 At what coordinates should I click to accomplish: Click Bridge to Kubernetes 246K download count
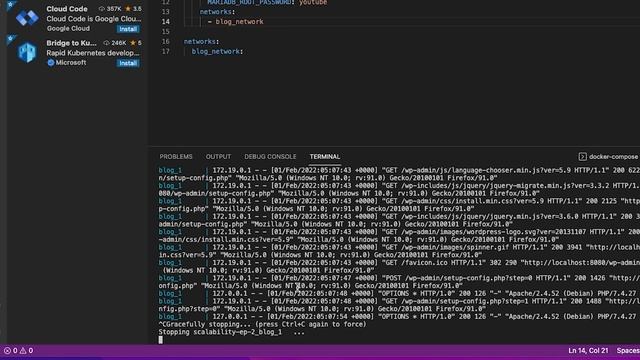115,43
